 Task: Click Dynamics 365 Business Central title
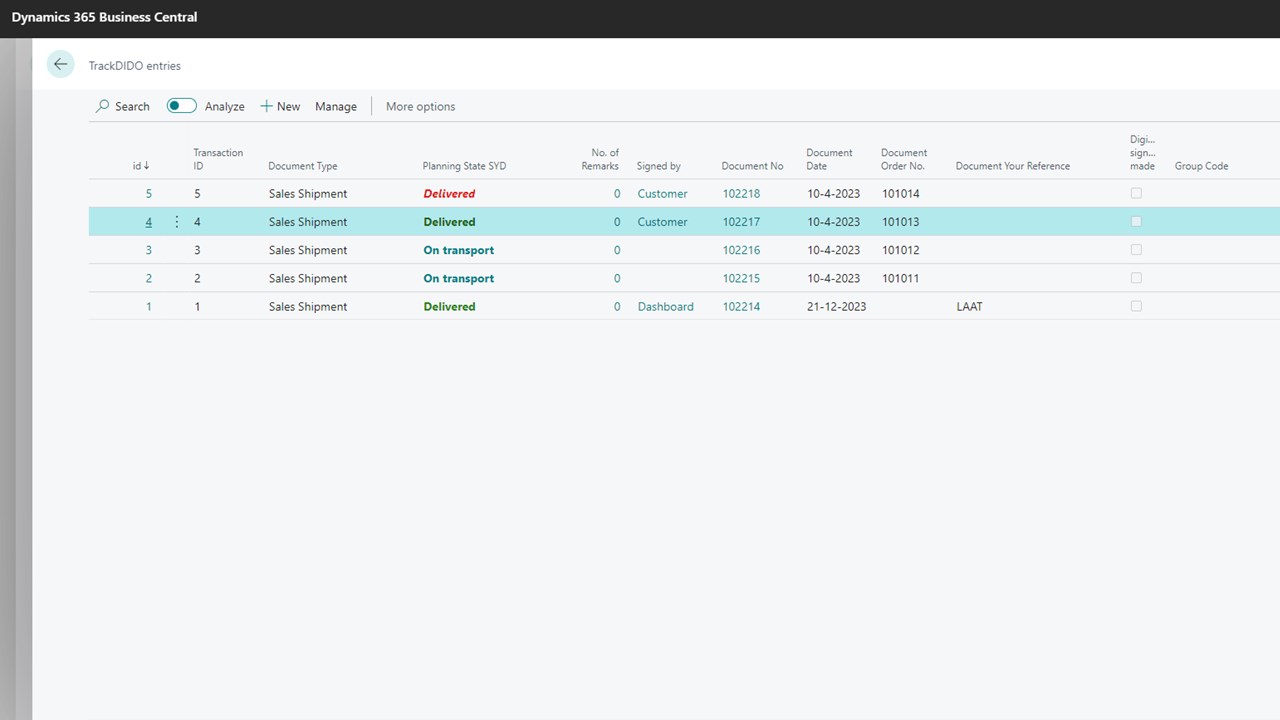pyautogui.click(x=104, y=17)
